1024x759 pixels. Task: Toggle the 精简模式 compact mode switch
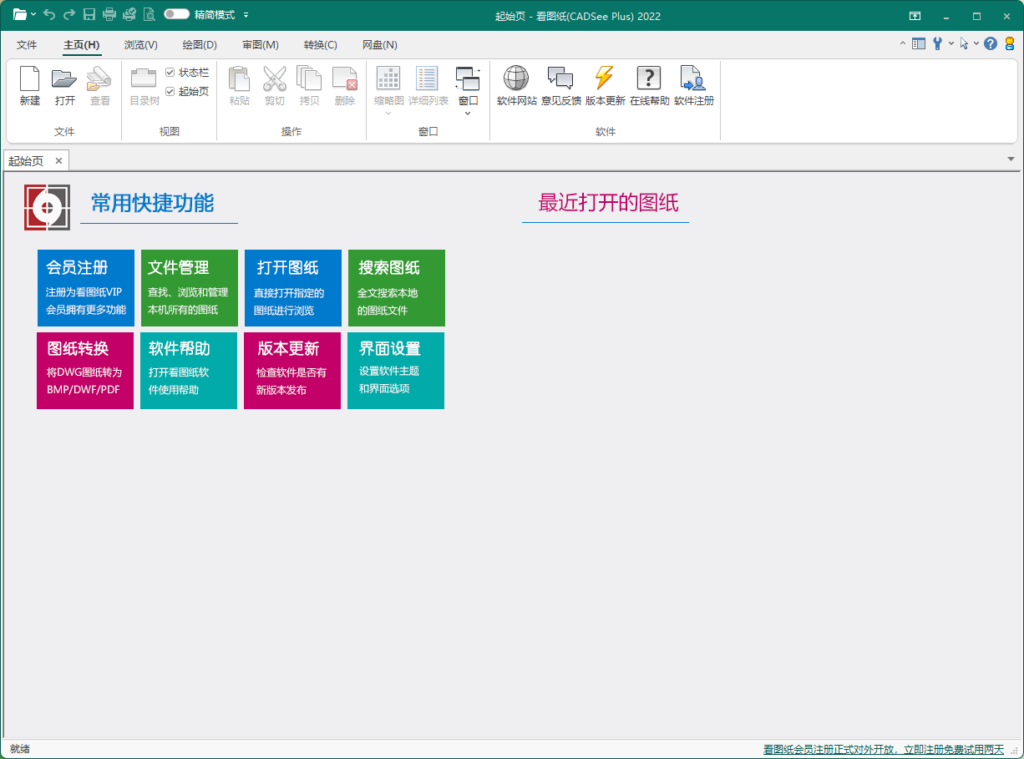(176, 14)
